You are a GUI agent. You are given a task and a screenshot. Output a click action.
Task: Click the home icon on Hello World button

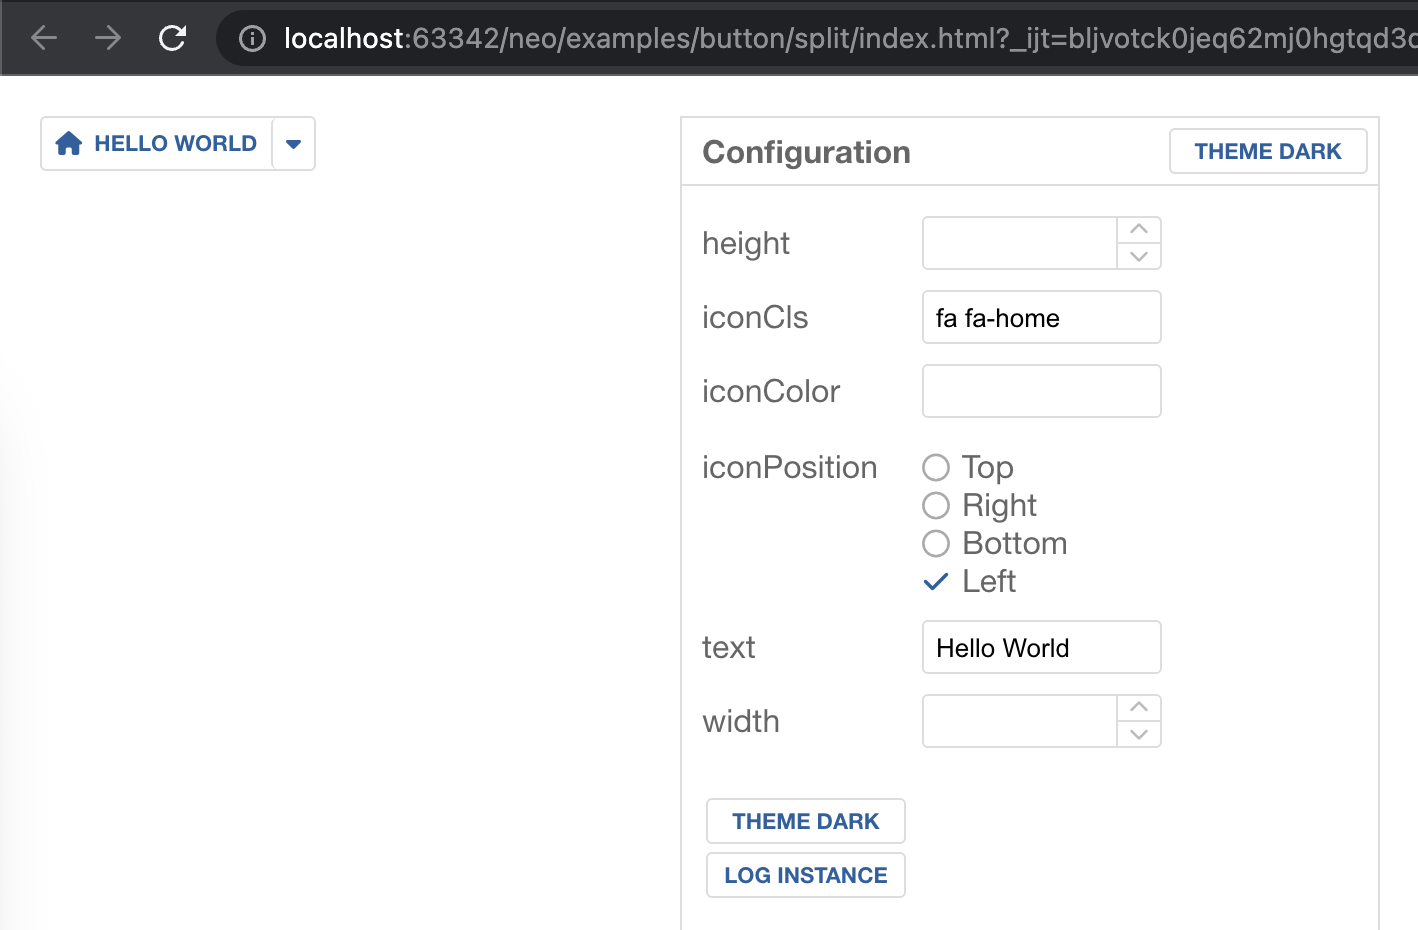coord(69,144)
